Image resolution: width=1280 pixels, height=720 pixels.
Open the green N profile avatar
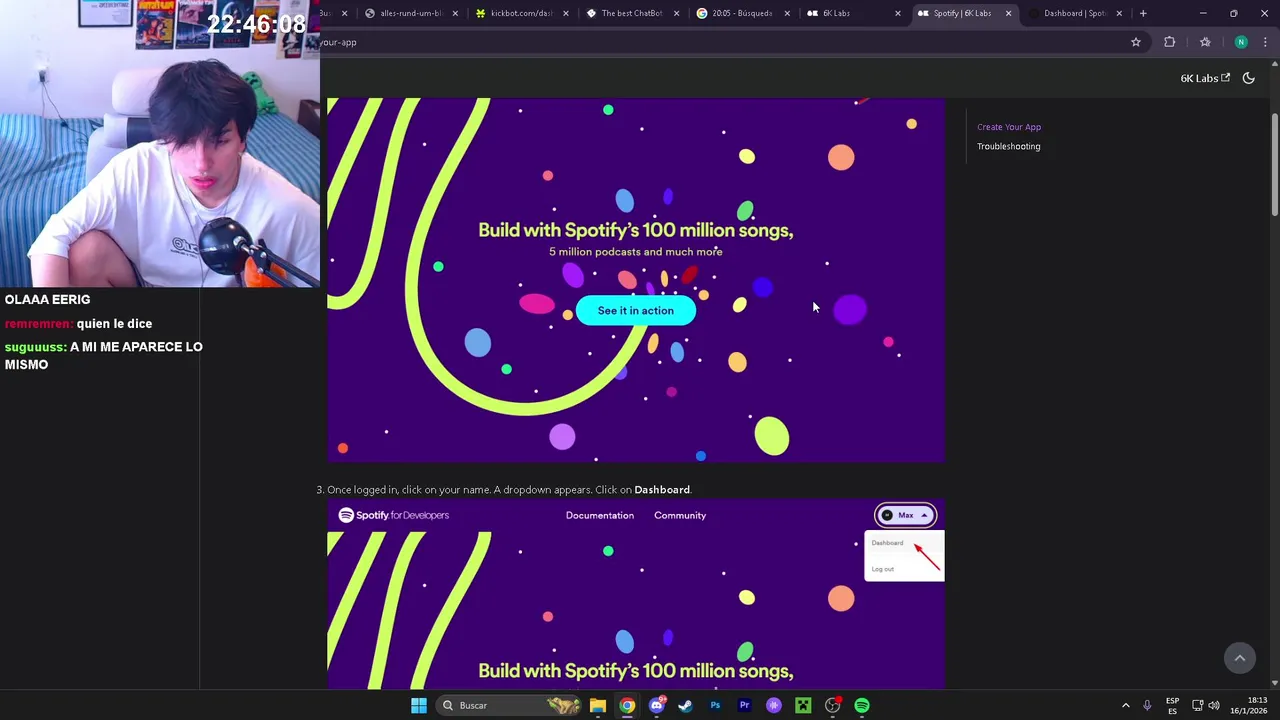point(1241,42)
